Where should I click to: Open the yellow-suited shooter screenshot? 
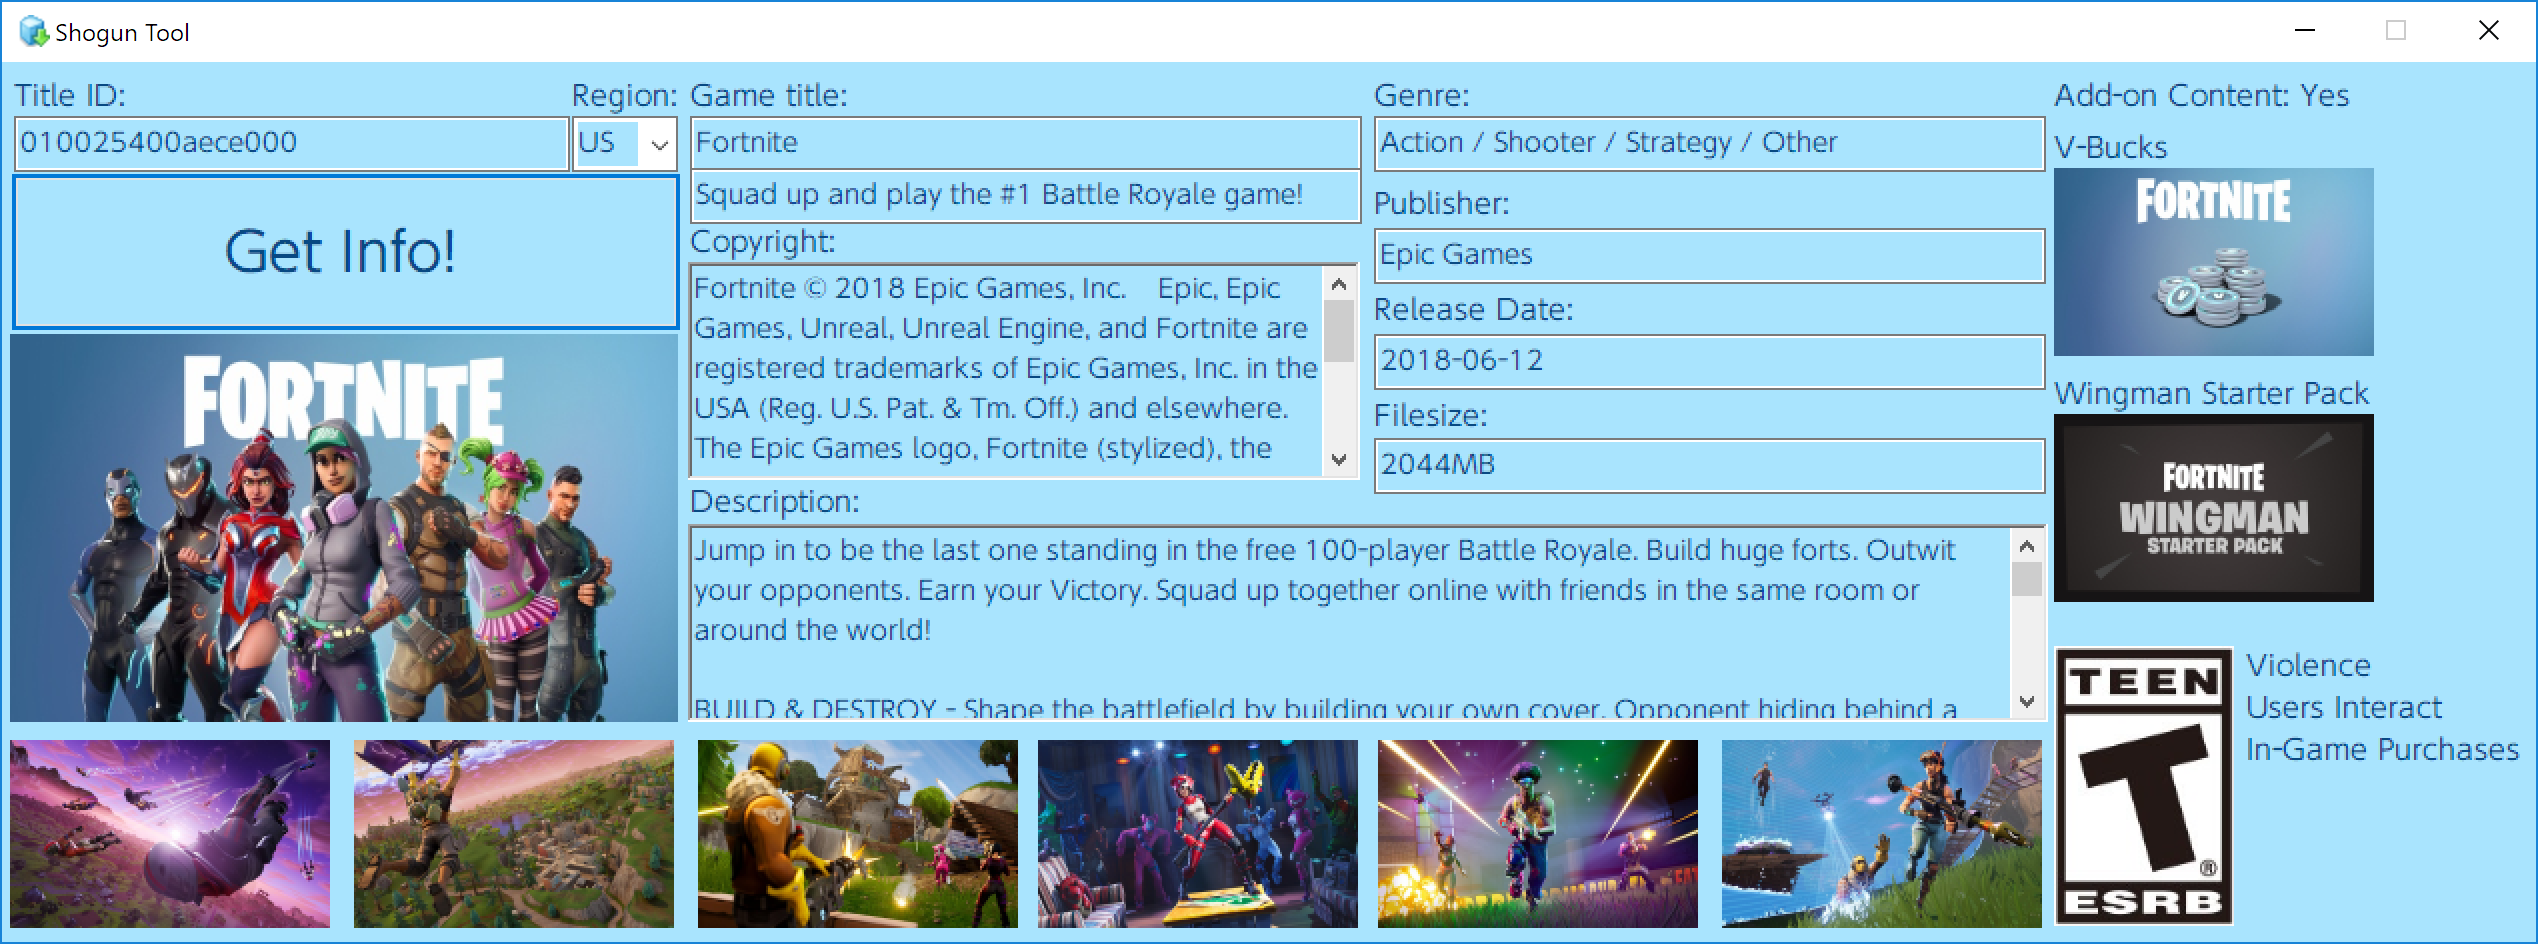[x=858, y=834]
